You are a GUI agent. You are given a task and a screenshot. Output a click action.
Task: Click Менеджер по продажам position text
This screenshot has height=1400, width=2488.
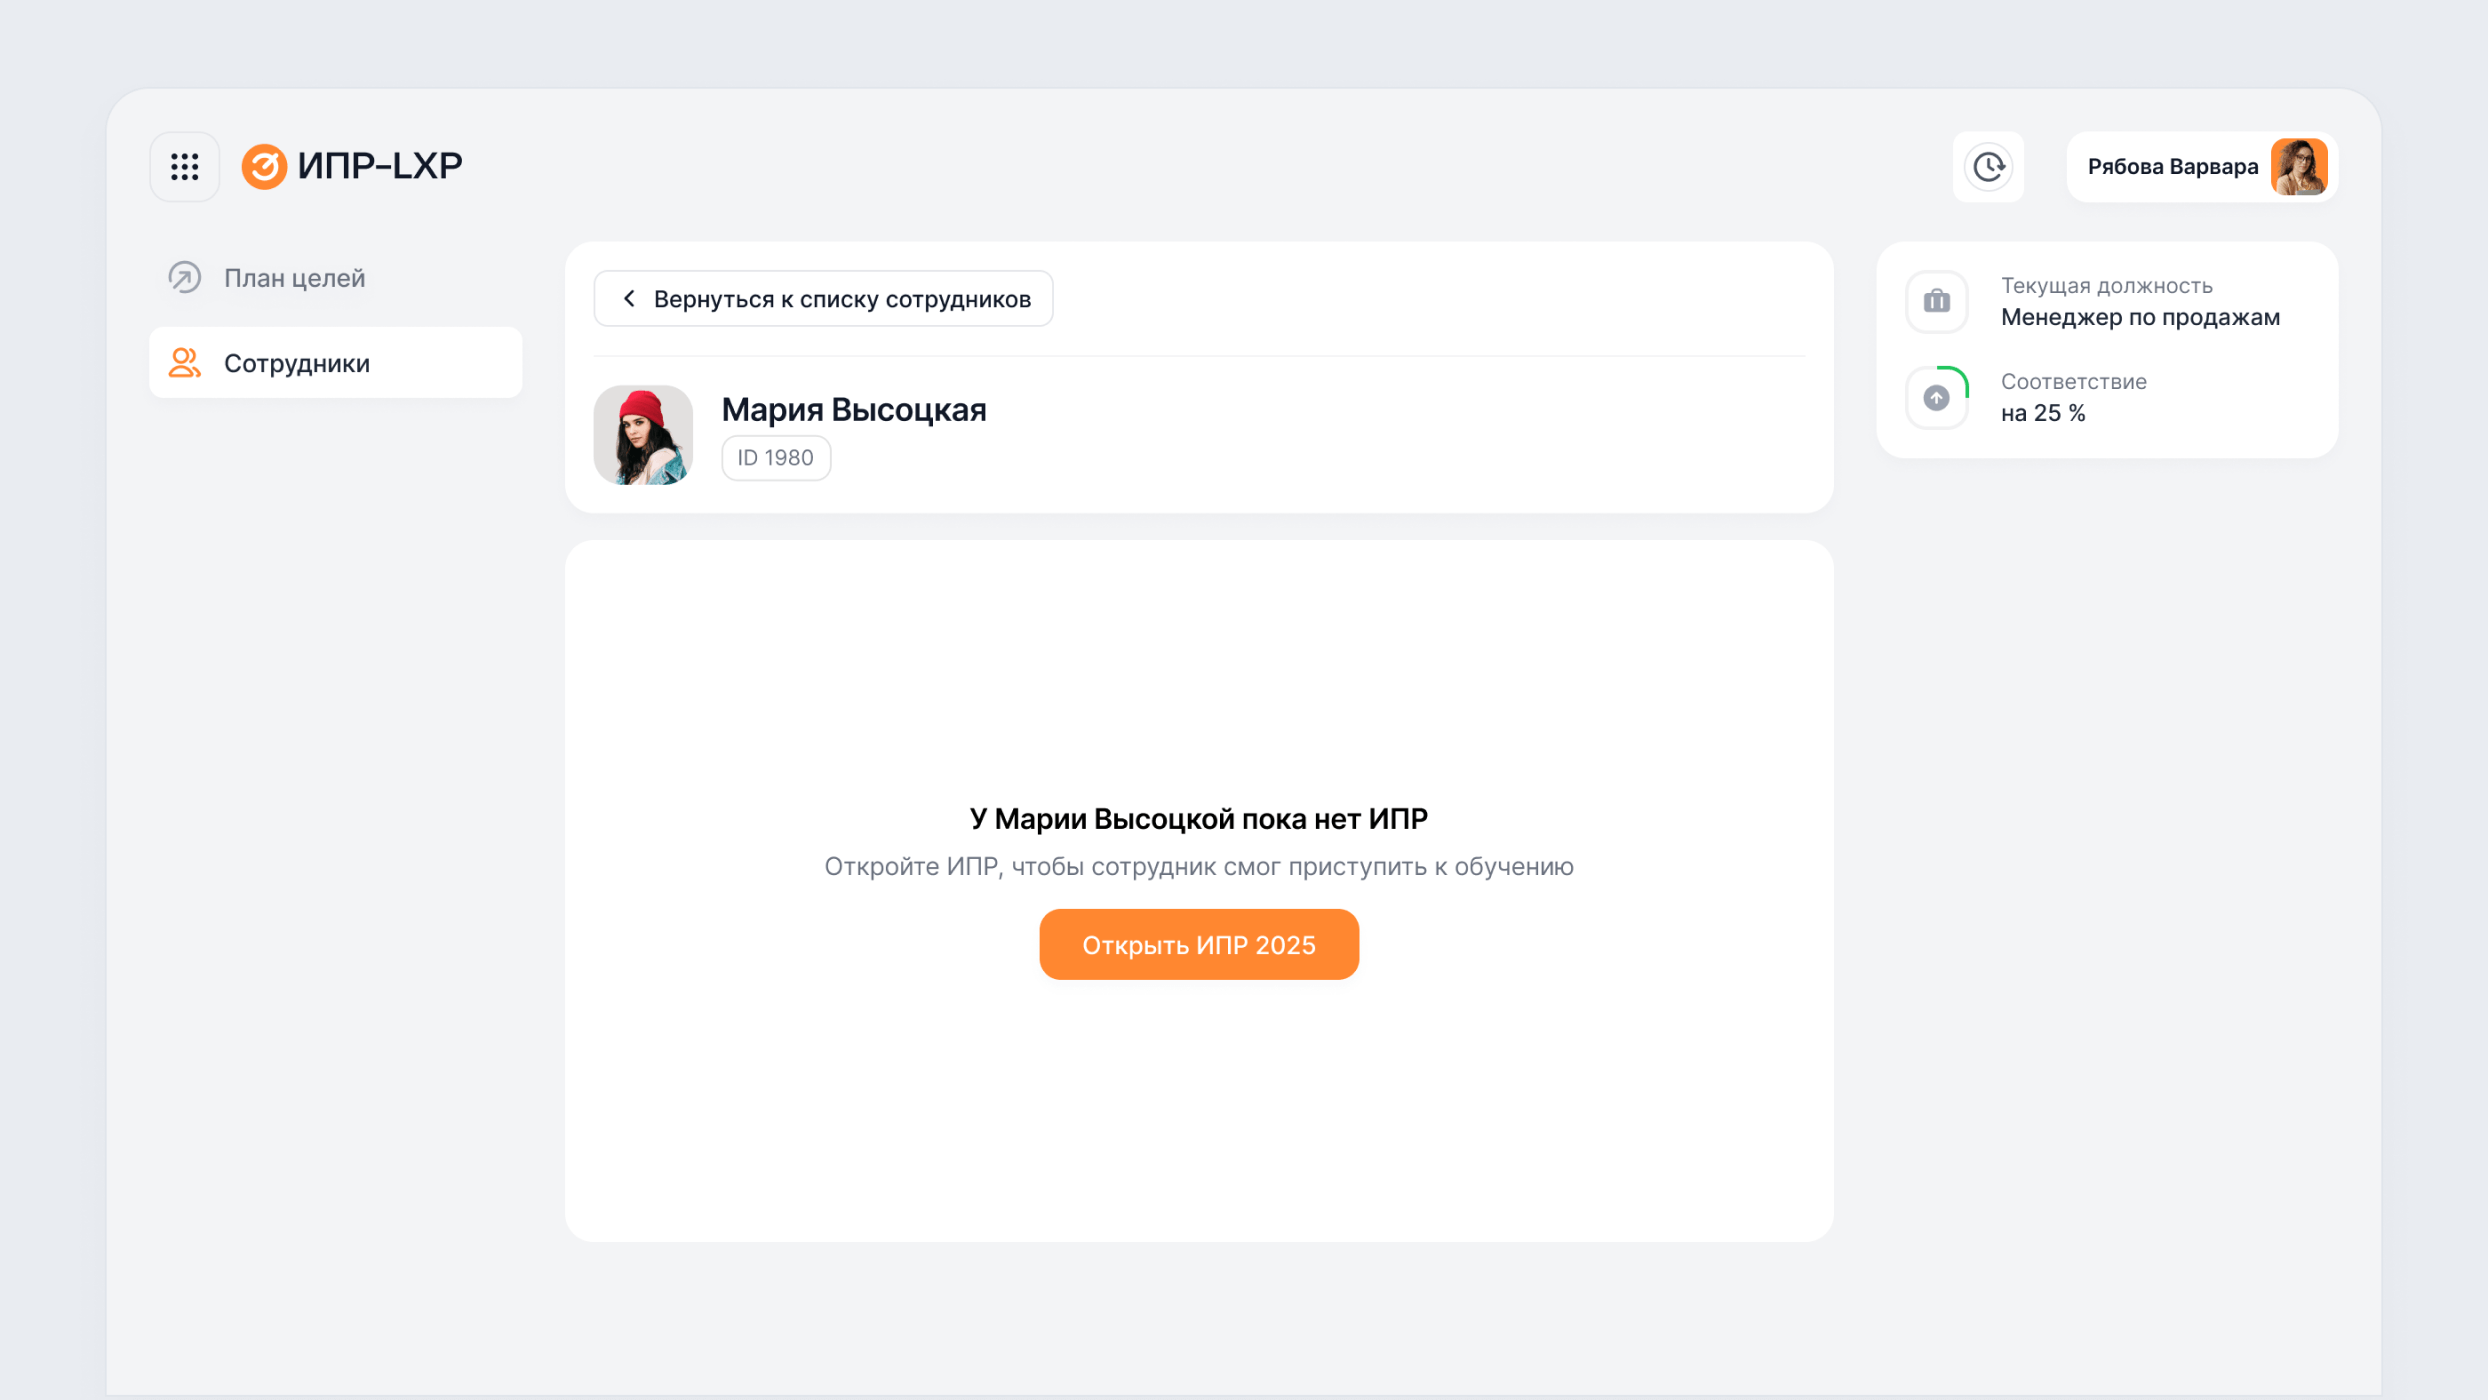tap(2140, 317)
